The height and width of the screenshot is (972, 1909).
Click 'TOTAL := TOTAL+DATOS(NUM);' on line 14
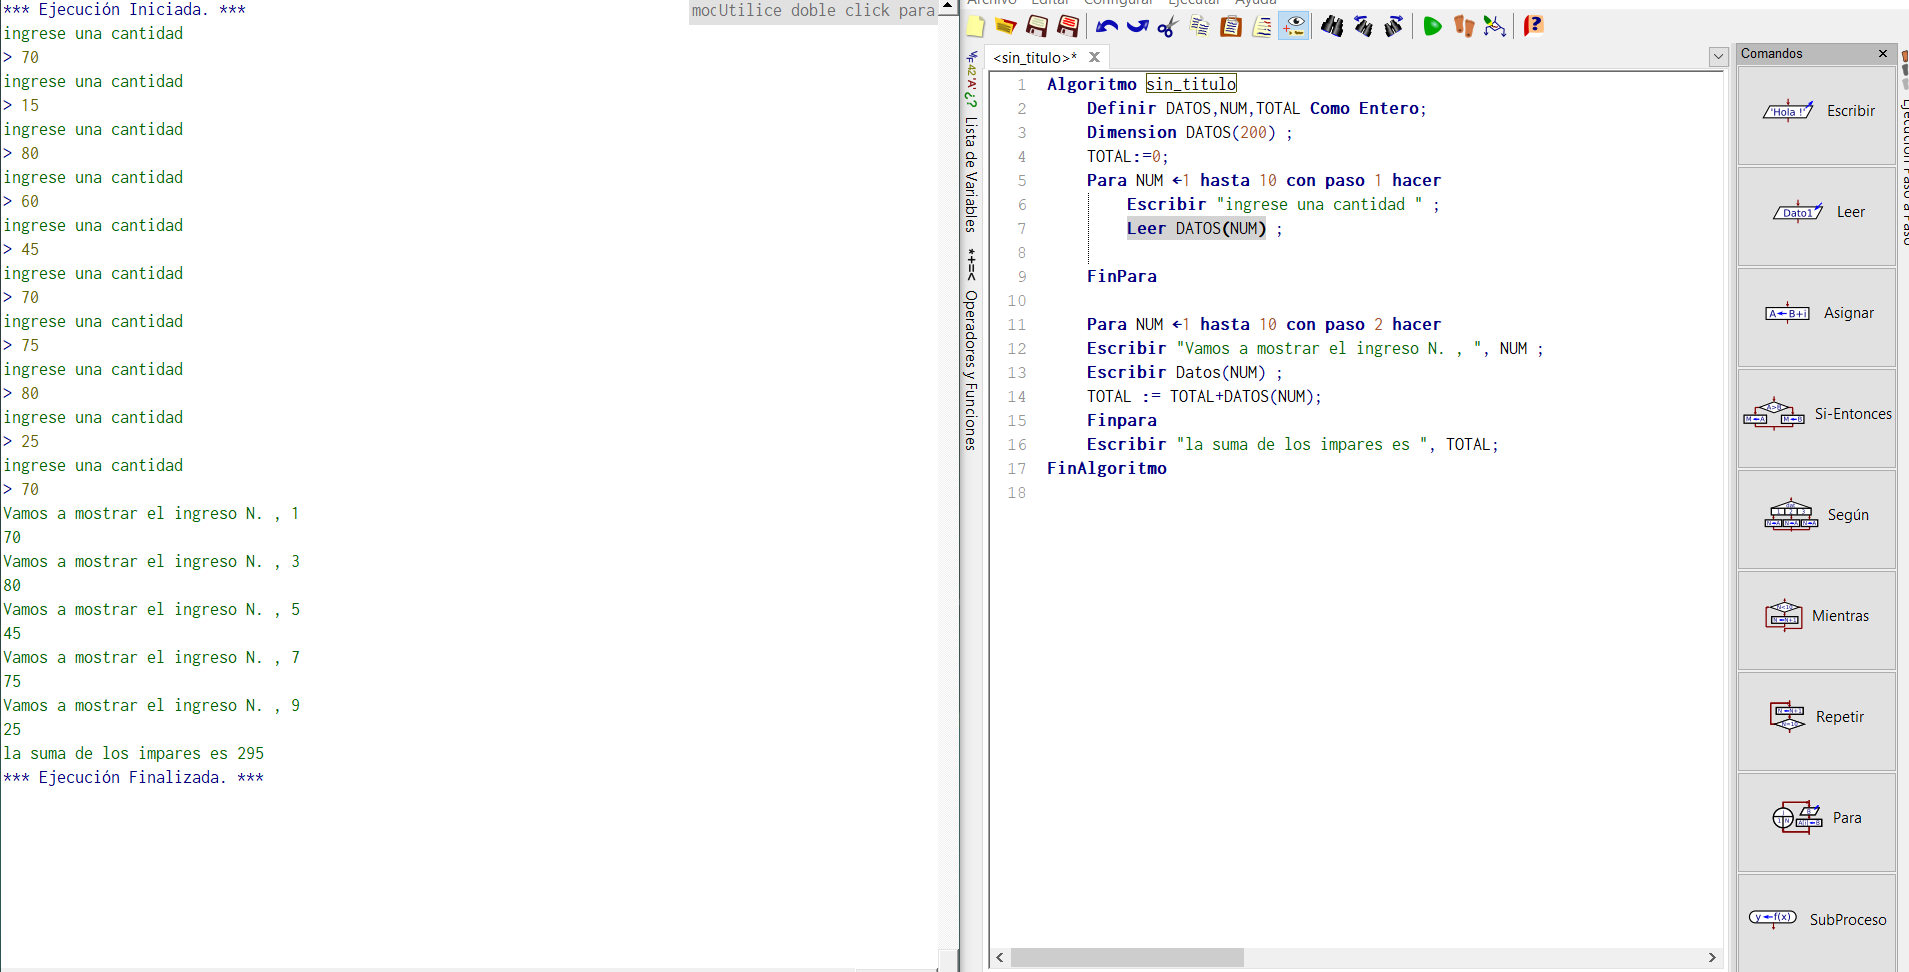coord(1204,396)
